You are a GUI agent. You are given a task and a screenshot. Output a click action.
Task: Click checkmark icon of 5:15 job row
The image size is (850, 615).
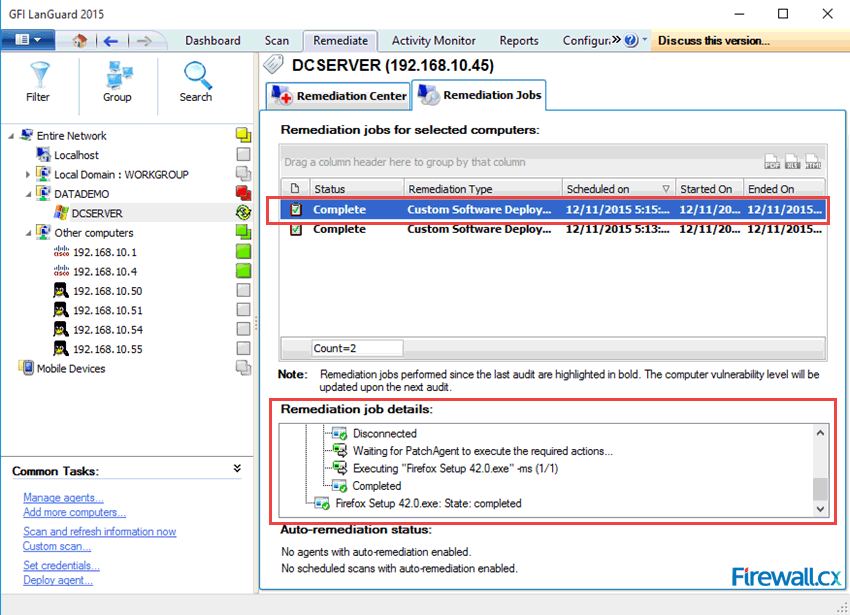click(x=295, y=209)
